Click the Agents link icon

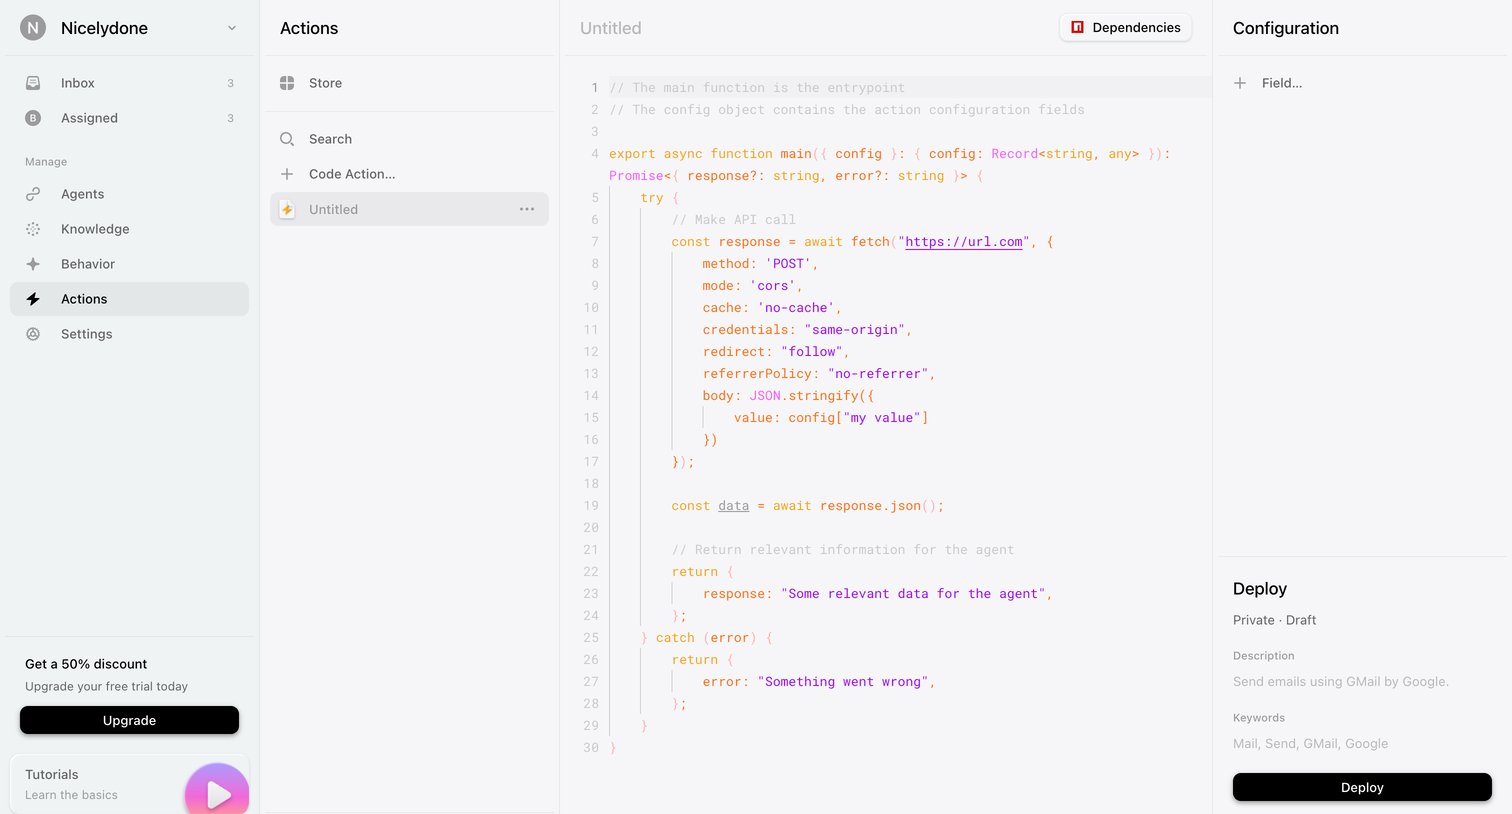click(33, 194)
